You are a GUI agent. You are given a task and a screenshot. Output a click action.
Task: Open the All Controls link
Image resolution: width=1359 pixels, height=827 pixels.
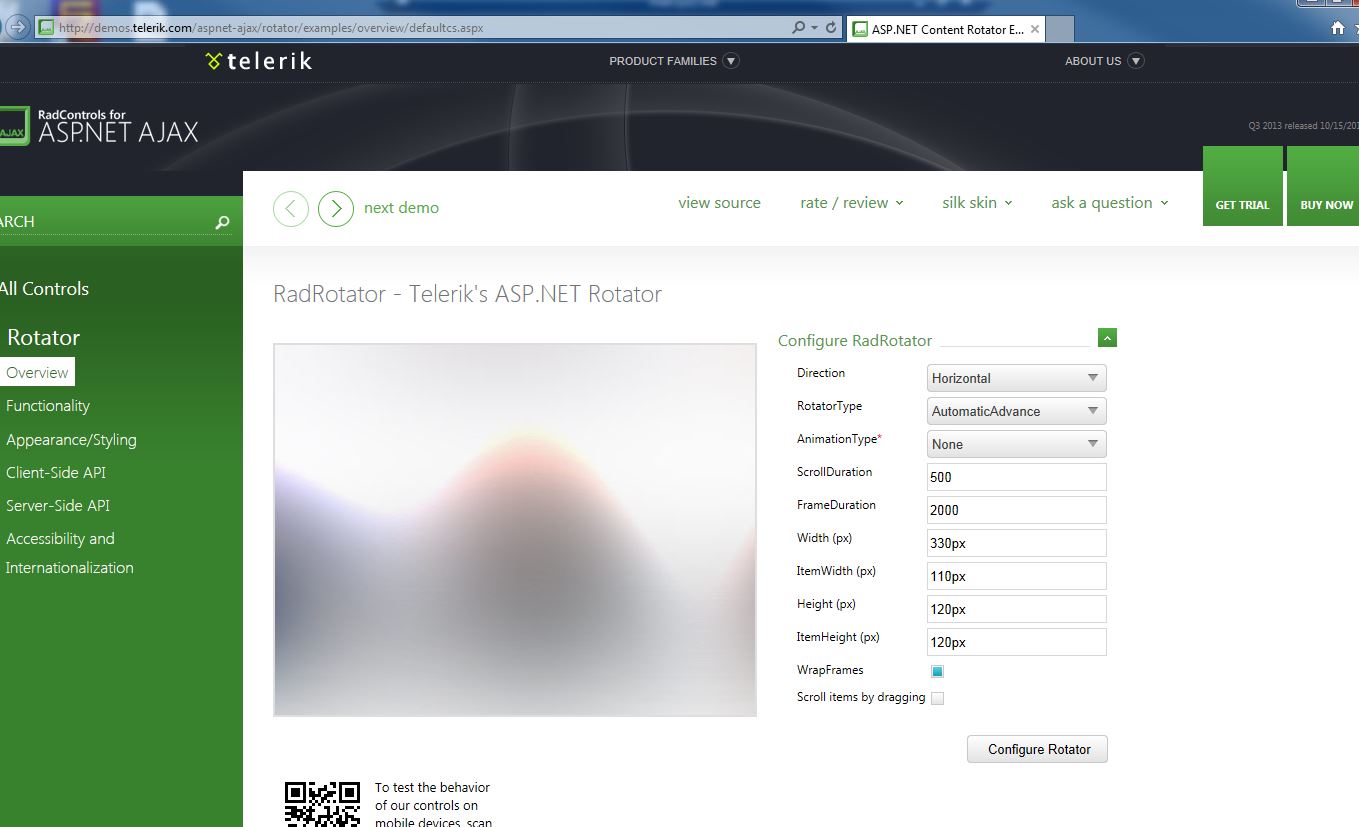coord(44,289)
